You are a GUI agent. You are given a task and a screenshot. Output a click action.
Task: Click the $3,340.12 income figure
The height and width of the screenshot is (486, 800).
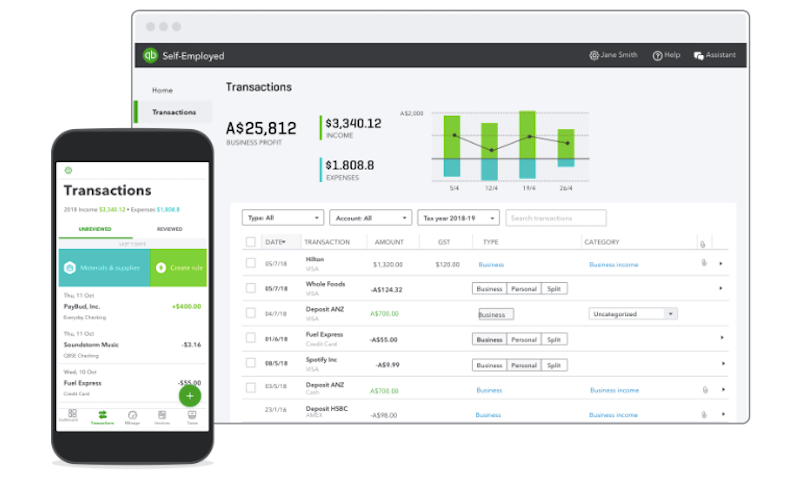354,123
